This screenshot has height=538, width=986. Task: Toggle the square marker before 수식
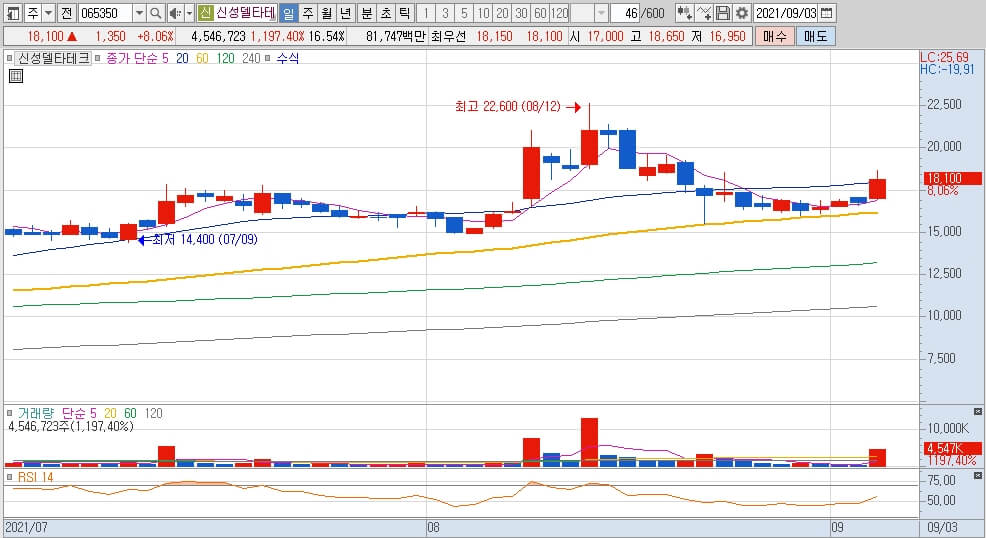(268, 58)
